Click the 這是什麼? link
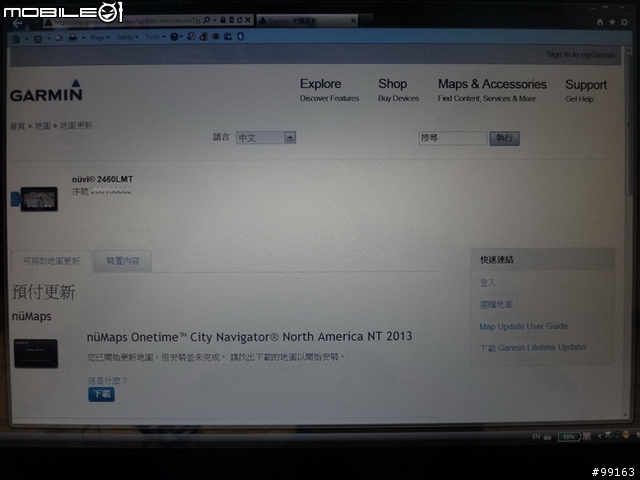Screen dimensions: 640x480 107,381
